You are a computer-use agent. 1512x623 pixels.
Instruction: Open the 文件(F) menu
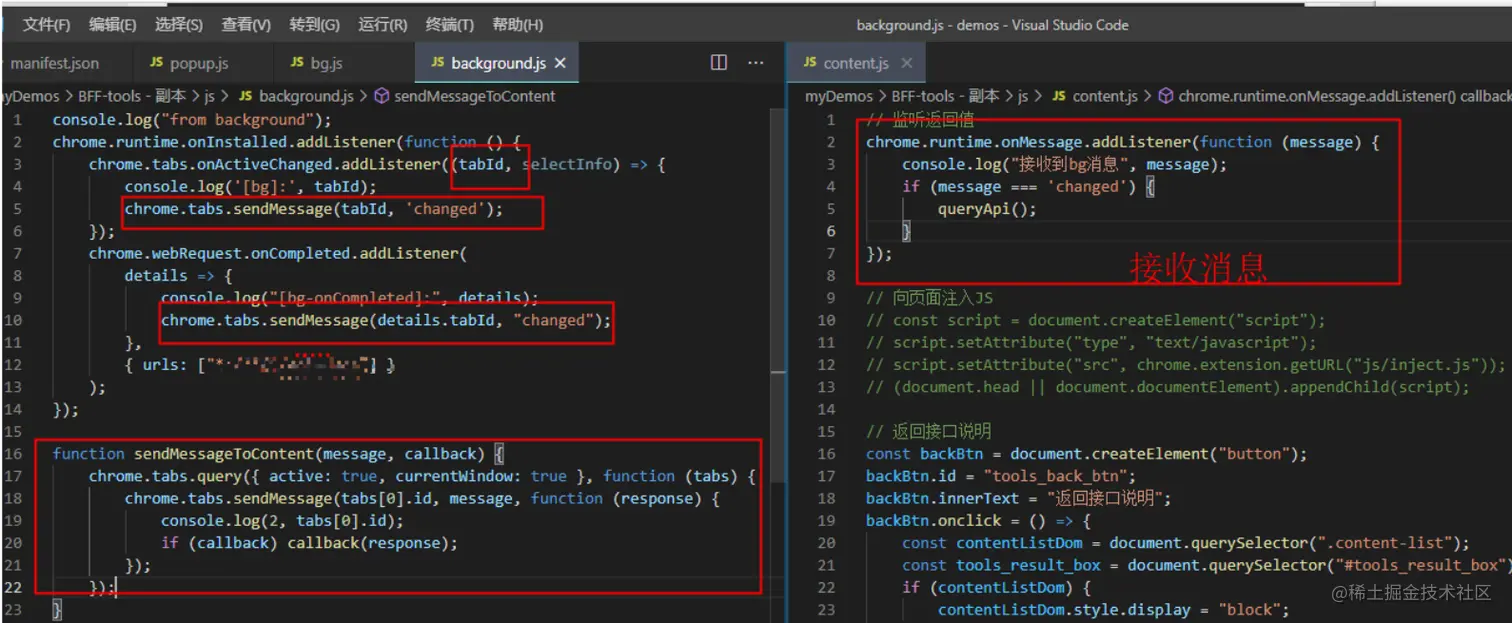[x=47, y=25]
